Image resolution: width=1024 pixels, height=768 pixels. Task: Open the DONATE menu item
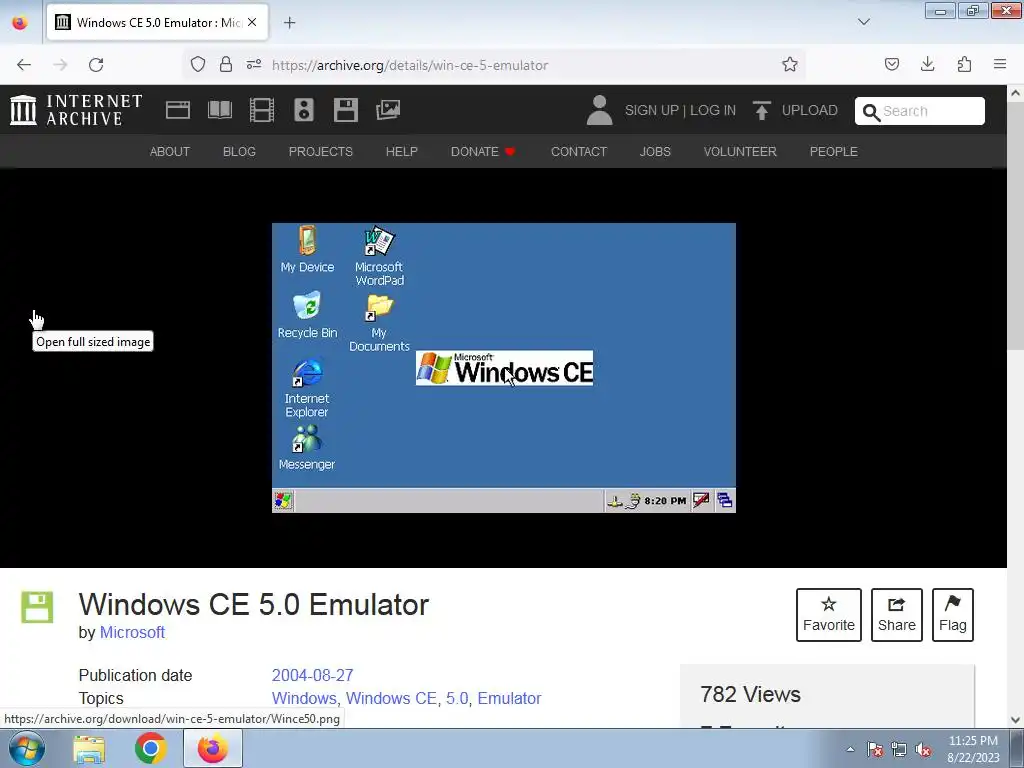[x=483, y=152]
